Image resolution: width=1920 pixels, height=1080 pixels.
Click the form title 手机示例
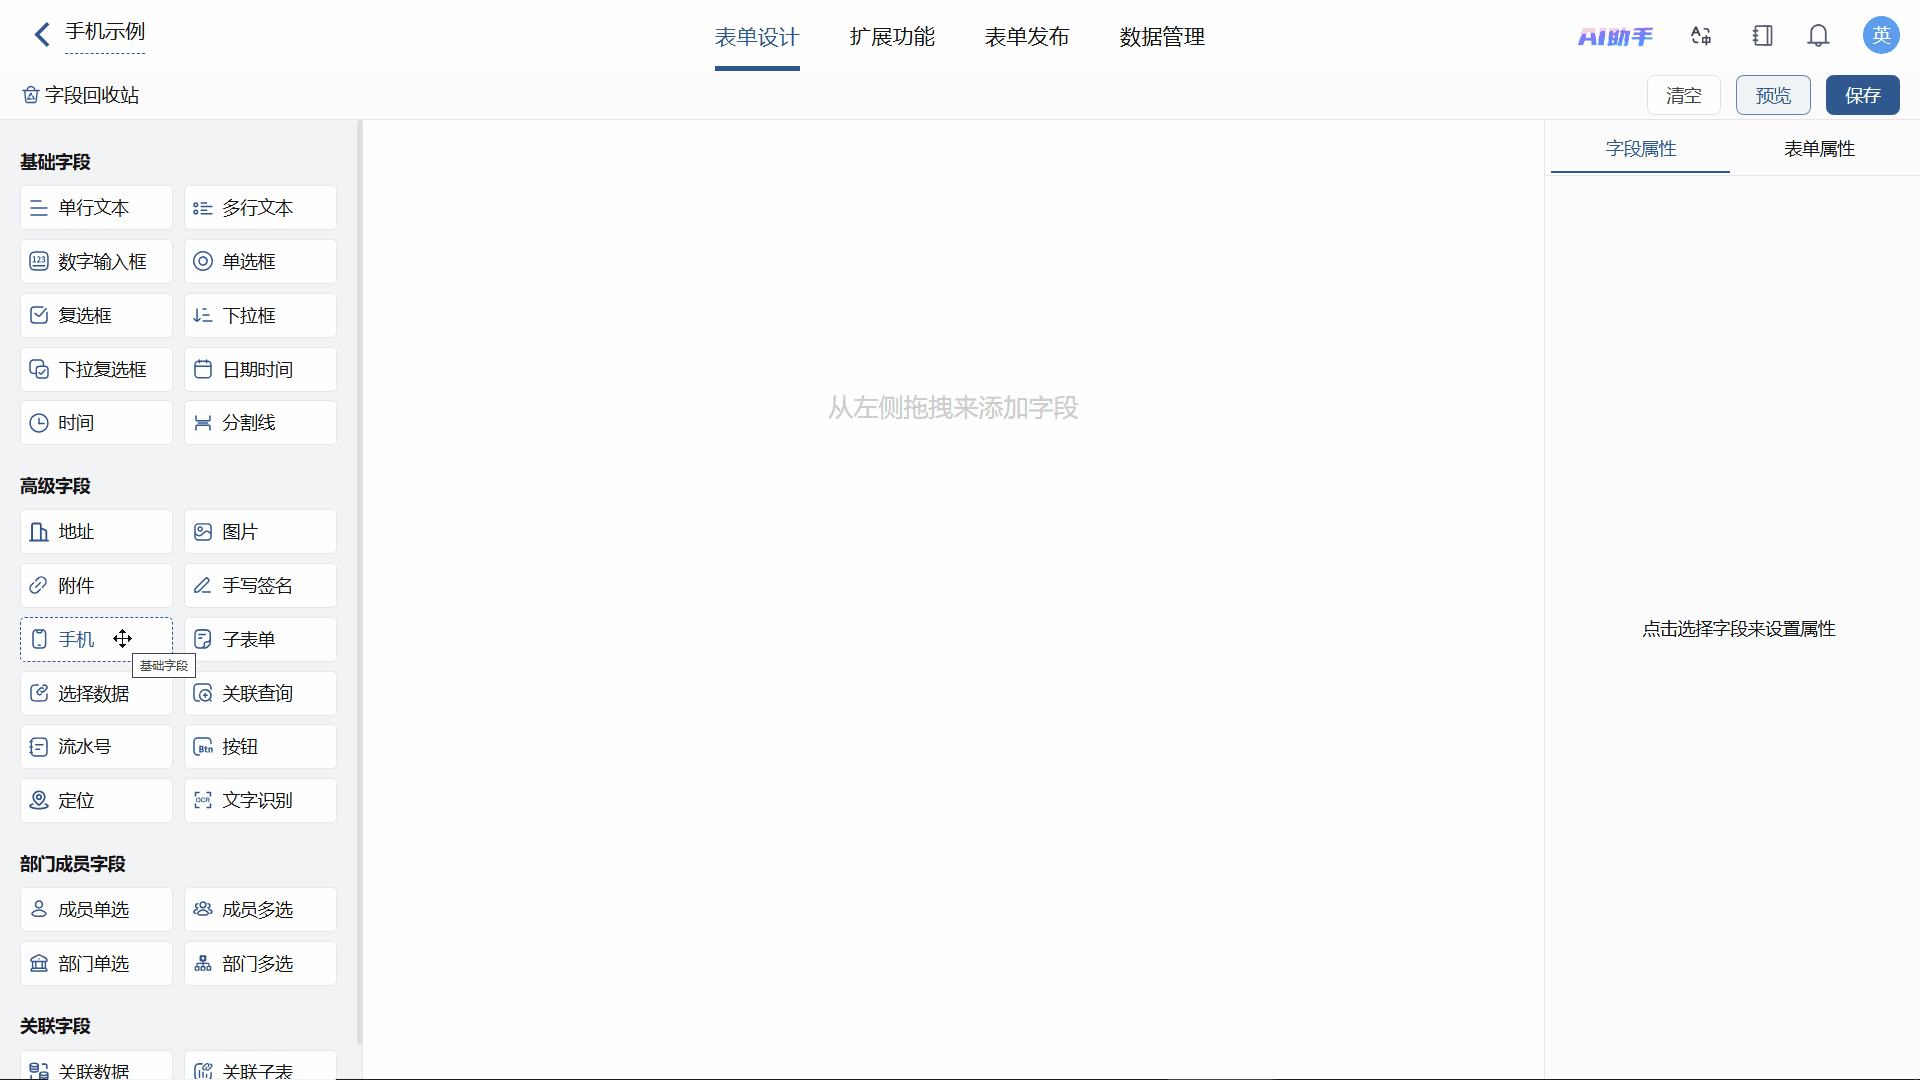click(x=105, y=32)
